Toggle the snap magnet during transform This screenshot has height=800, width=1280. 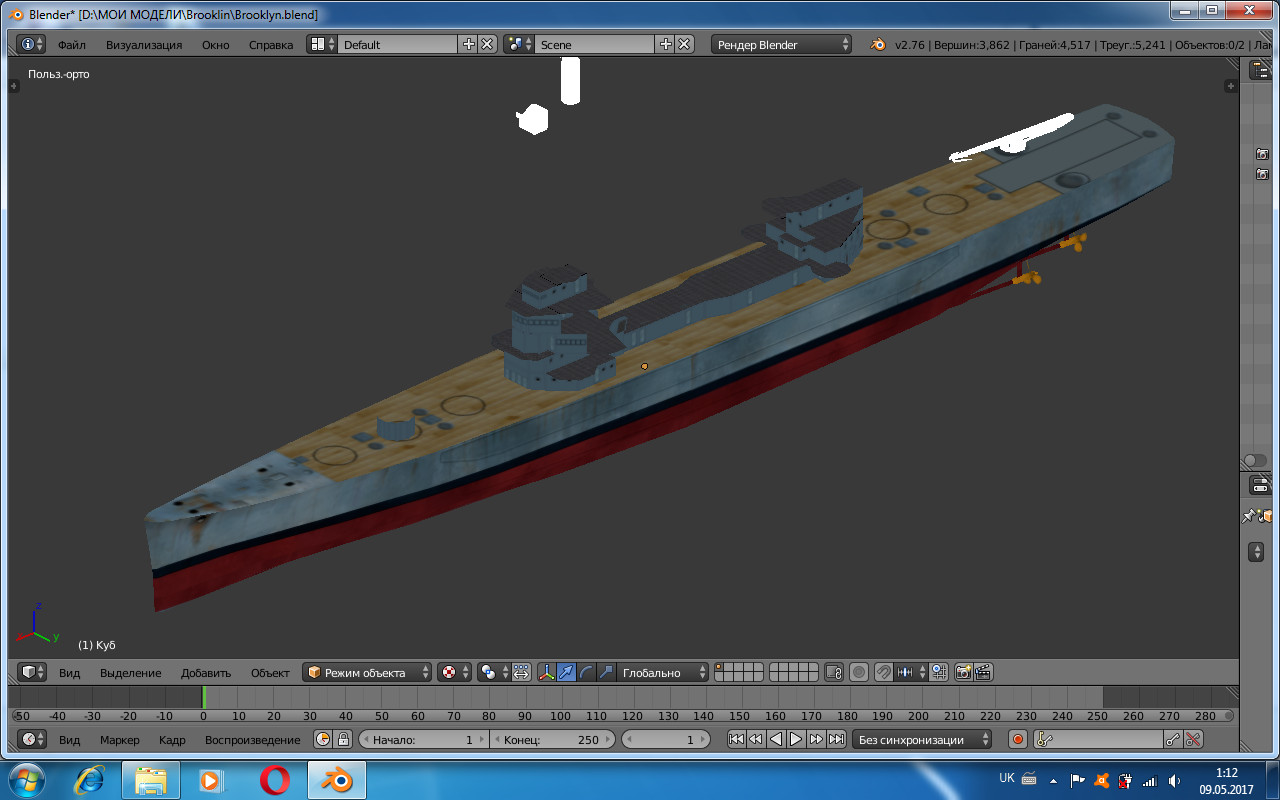pyautogui.click(x=883, y=672)
